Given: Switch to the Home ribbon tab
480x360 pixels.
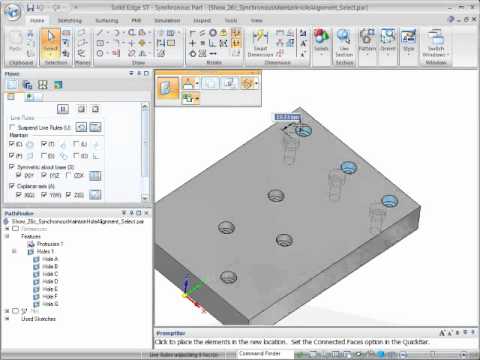Looking at the screenshot, I should (x=37, y=21).
